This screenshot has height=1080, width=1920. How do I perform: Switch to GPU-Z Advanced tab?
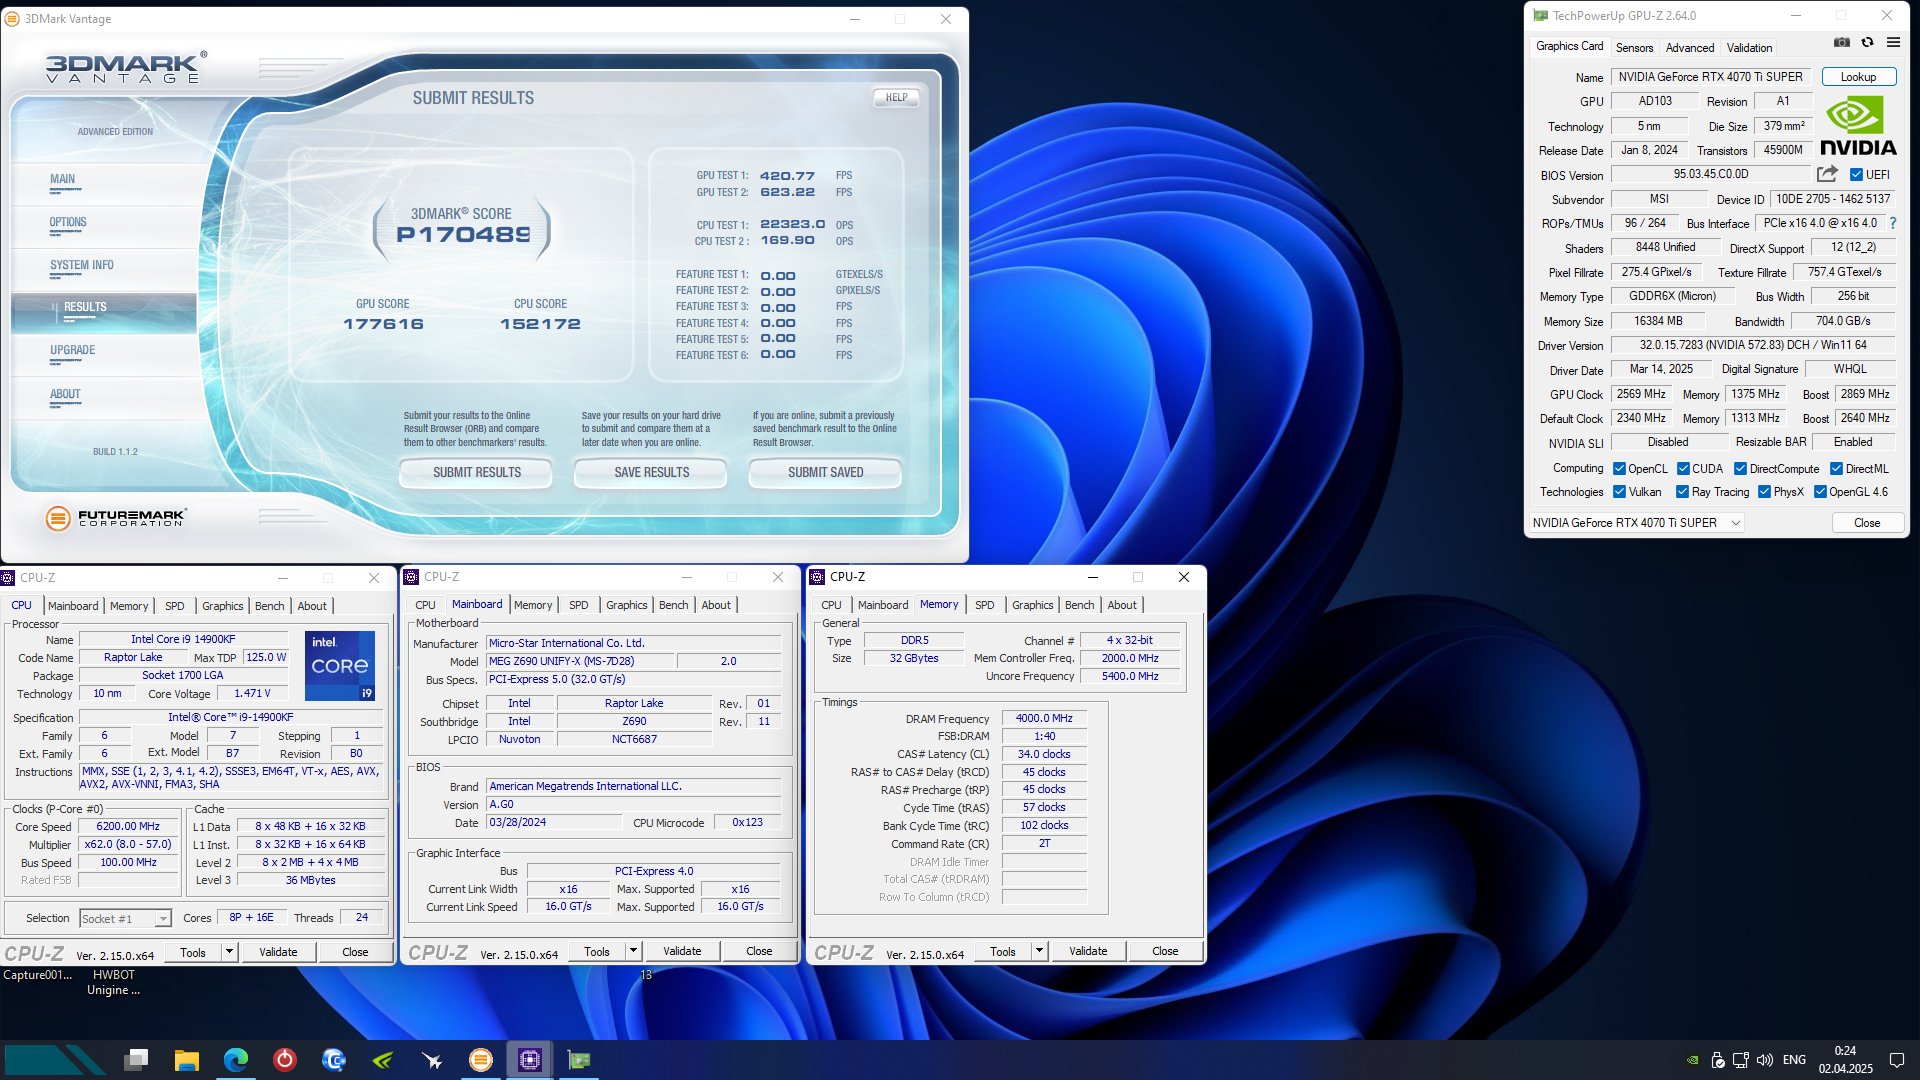(x=1690, y=47)
